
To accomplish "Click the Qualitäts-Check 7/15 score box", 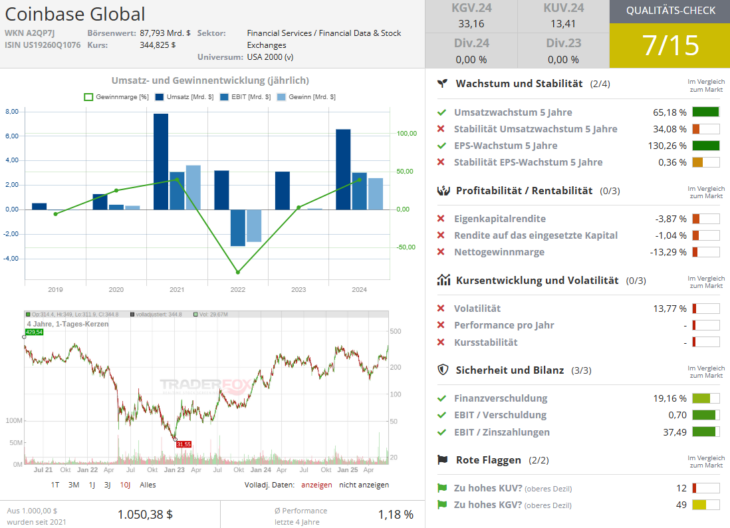I will (x=669, y=45).
